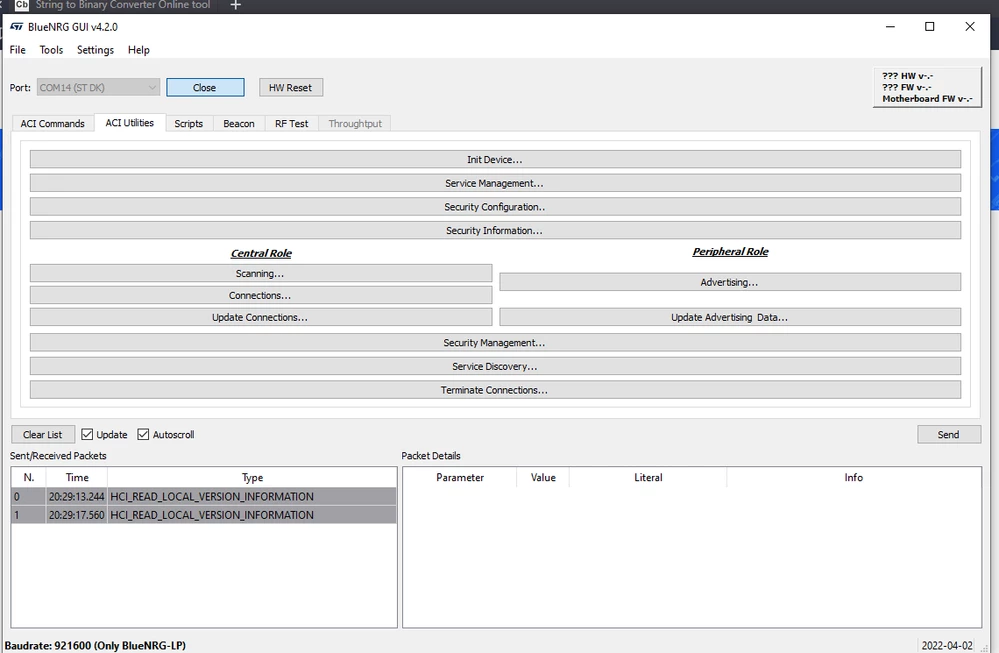Screen dimensions: 999x653
Task: Click the HW Reset button
Action: [291, 87]
